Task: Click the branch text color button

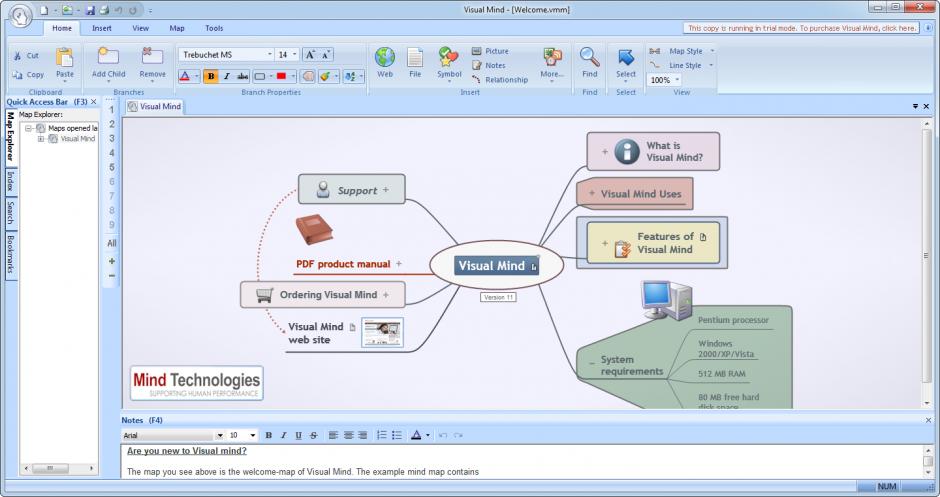Action: [185, 76]
